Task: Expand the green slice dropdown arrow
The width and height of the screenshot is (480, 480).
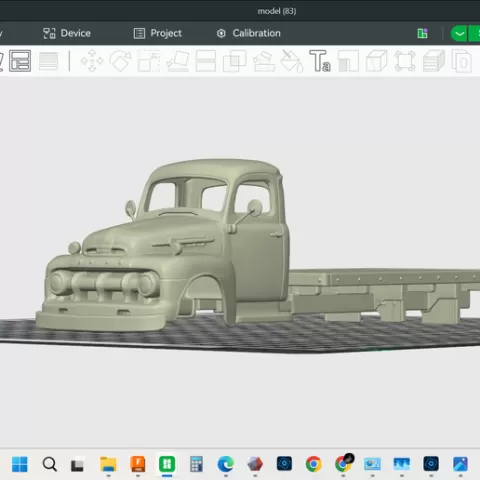Action: click(x=459, y=34)
